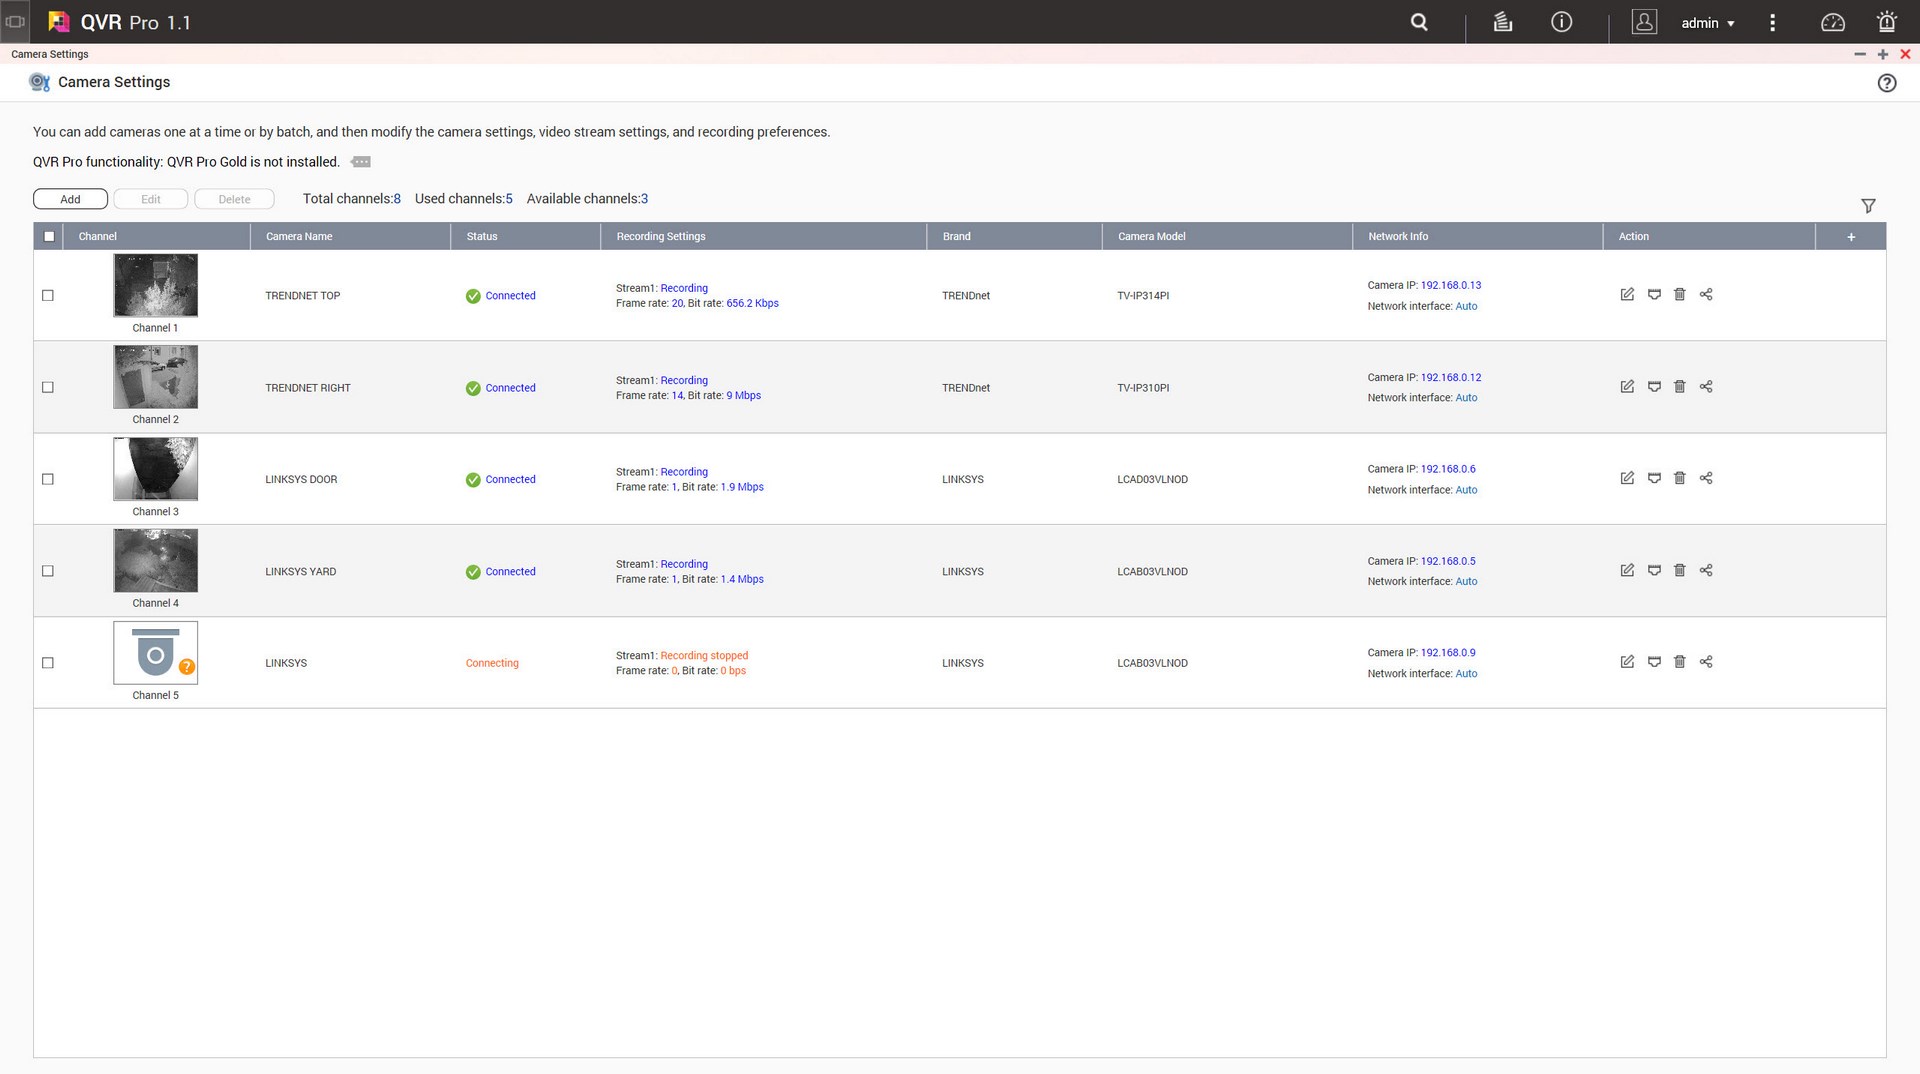The image size is (1920, 1074).
Task: Open stream settings icon for Channel 5
Action: pyautogui.click(x=1654, y=661)
